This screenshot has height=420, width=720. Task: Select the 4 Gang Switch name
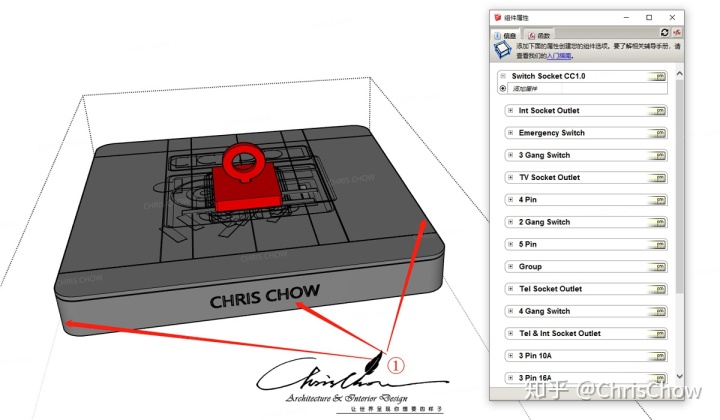pyautogui.click(x=544, y=311)
